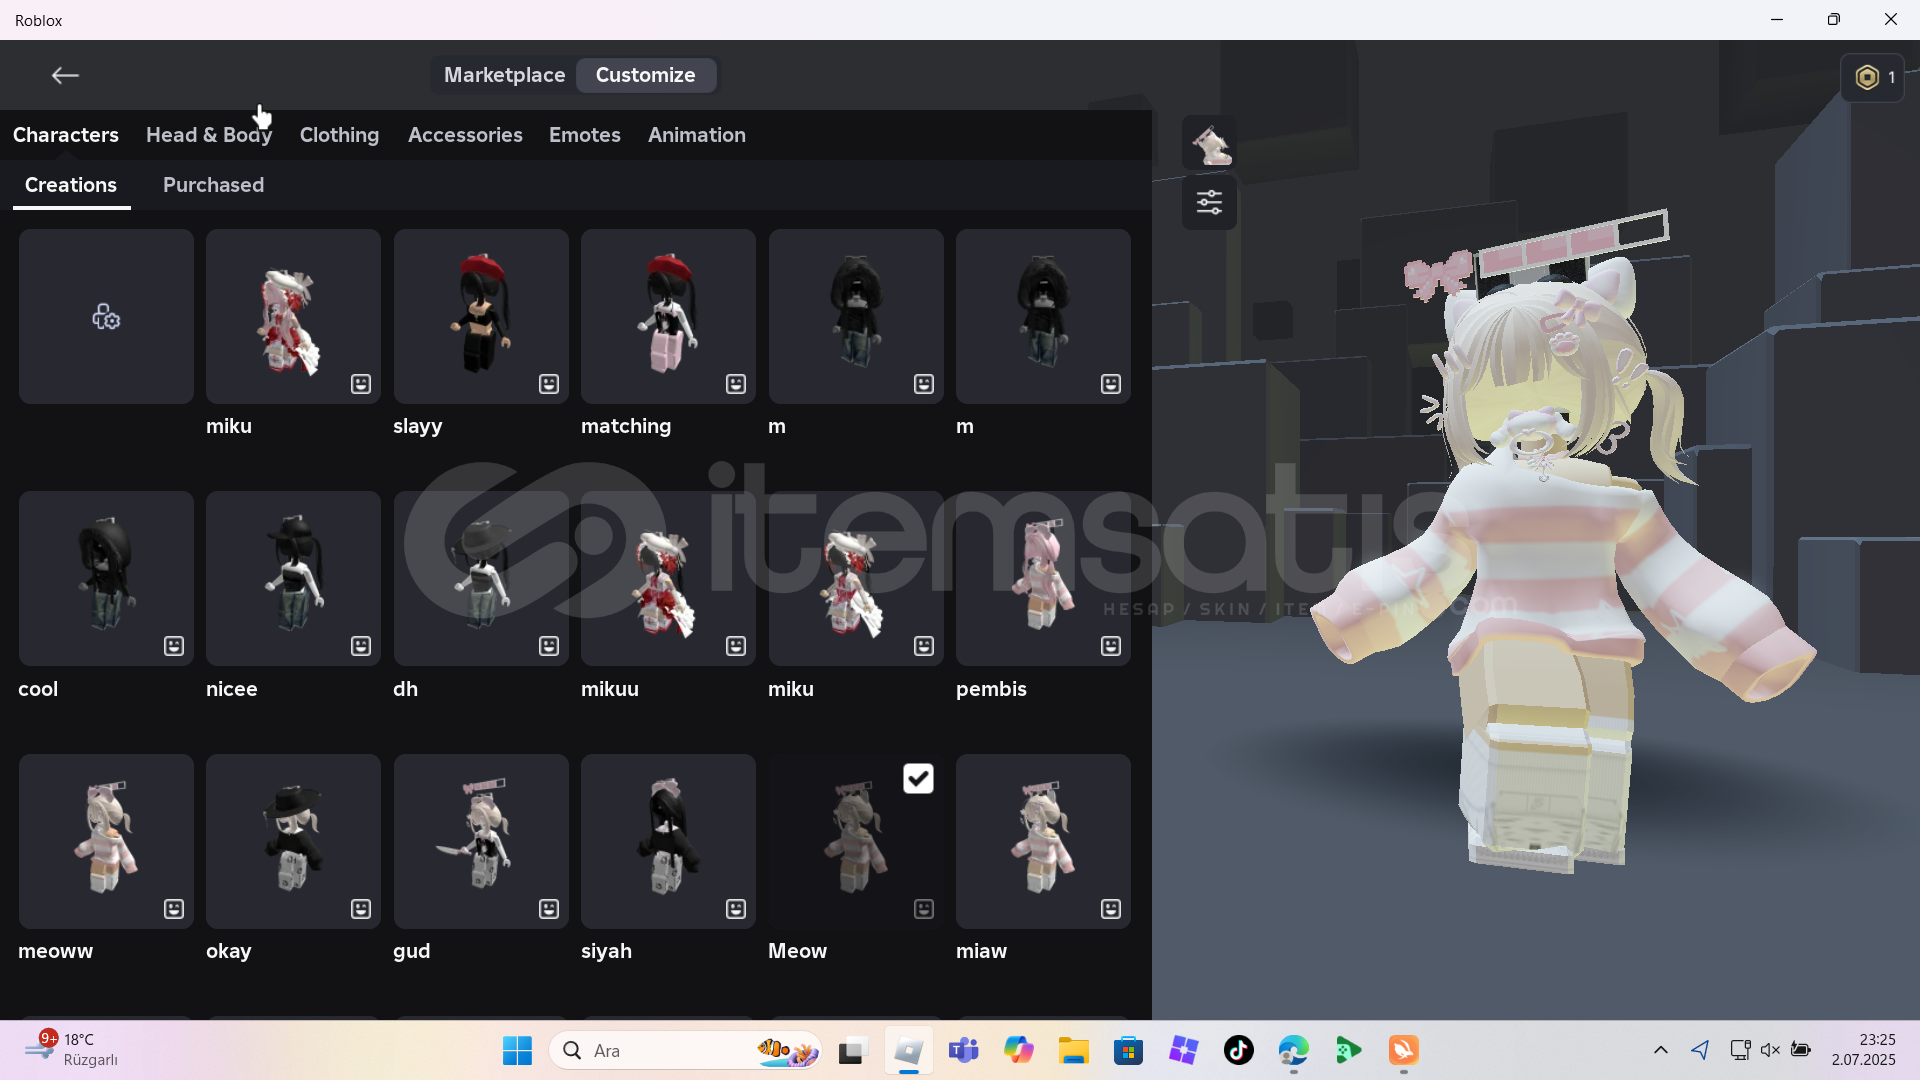1920x1080 pixels.
Task: Select the nicee outfit thumbnail
Action: (293, 579)
